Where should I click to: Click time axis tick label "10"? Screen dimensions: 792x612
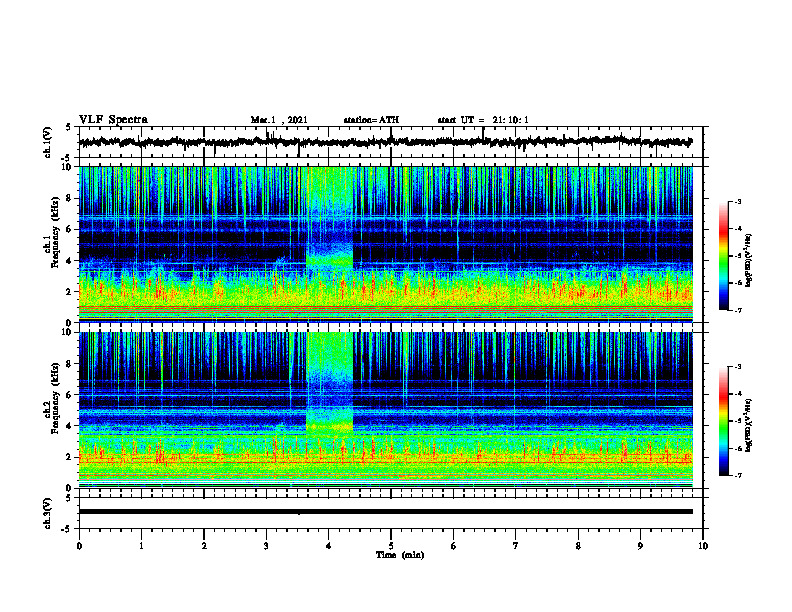703,546
